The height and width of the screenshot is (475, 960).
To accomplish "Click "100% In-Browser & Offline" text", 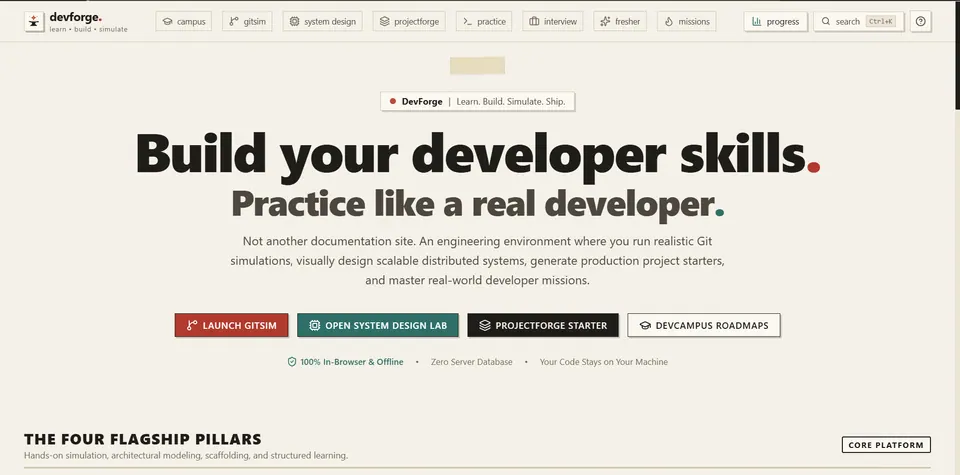I will click(351, 362).
